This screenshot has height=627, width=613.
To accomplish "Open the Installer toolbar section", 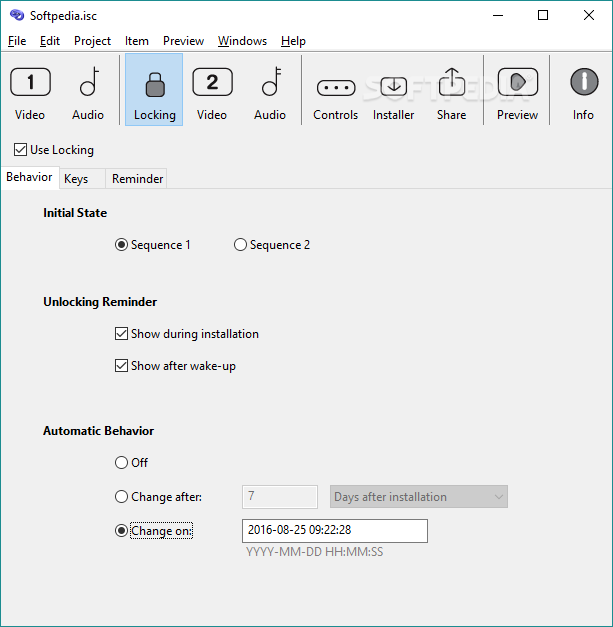I will point(393,96).
